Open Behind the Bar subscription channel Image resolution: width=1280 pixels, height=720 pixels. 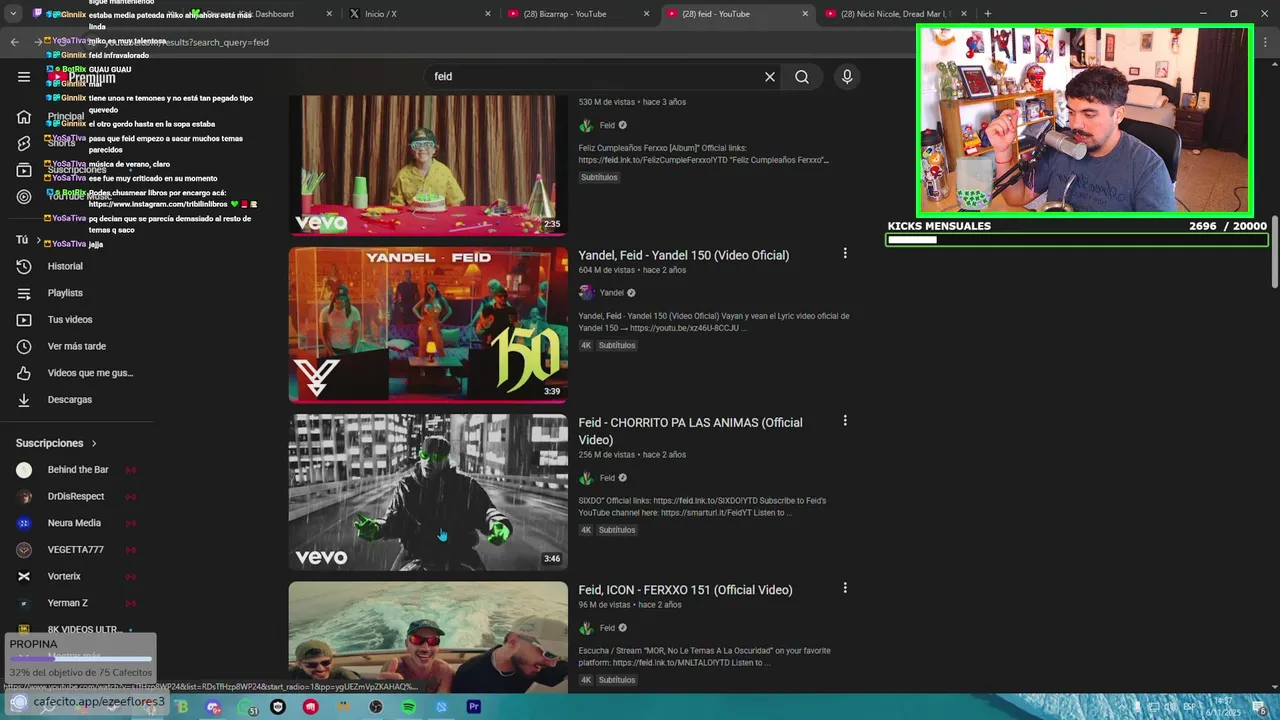tap(78, 470)
